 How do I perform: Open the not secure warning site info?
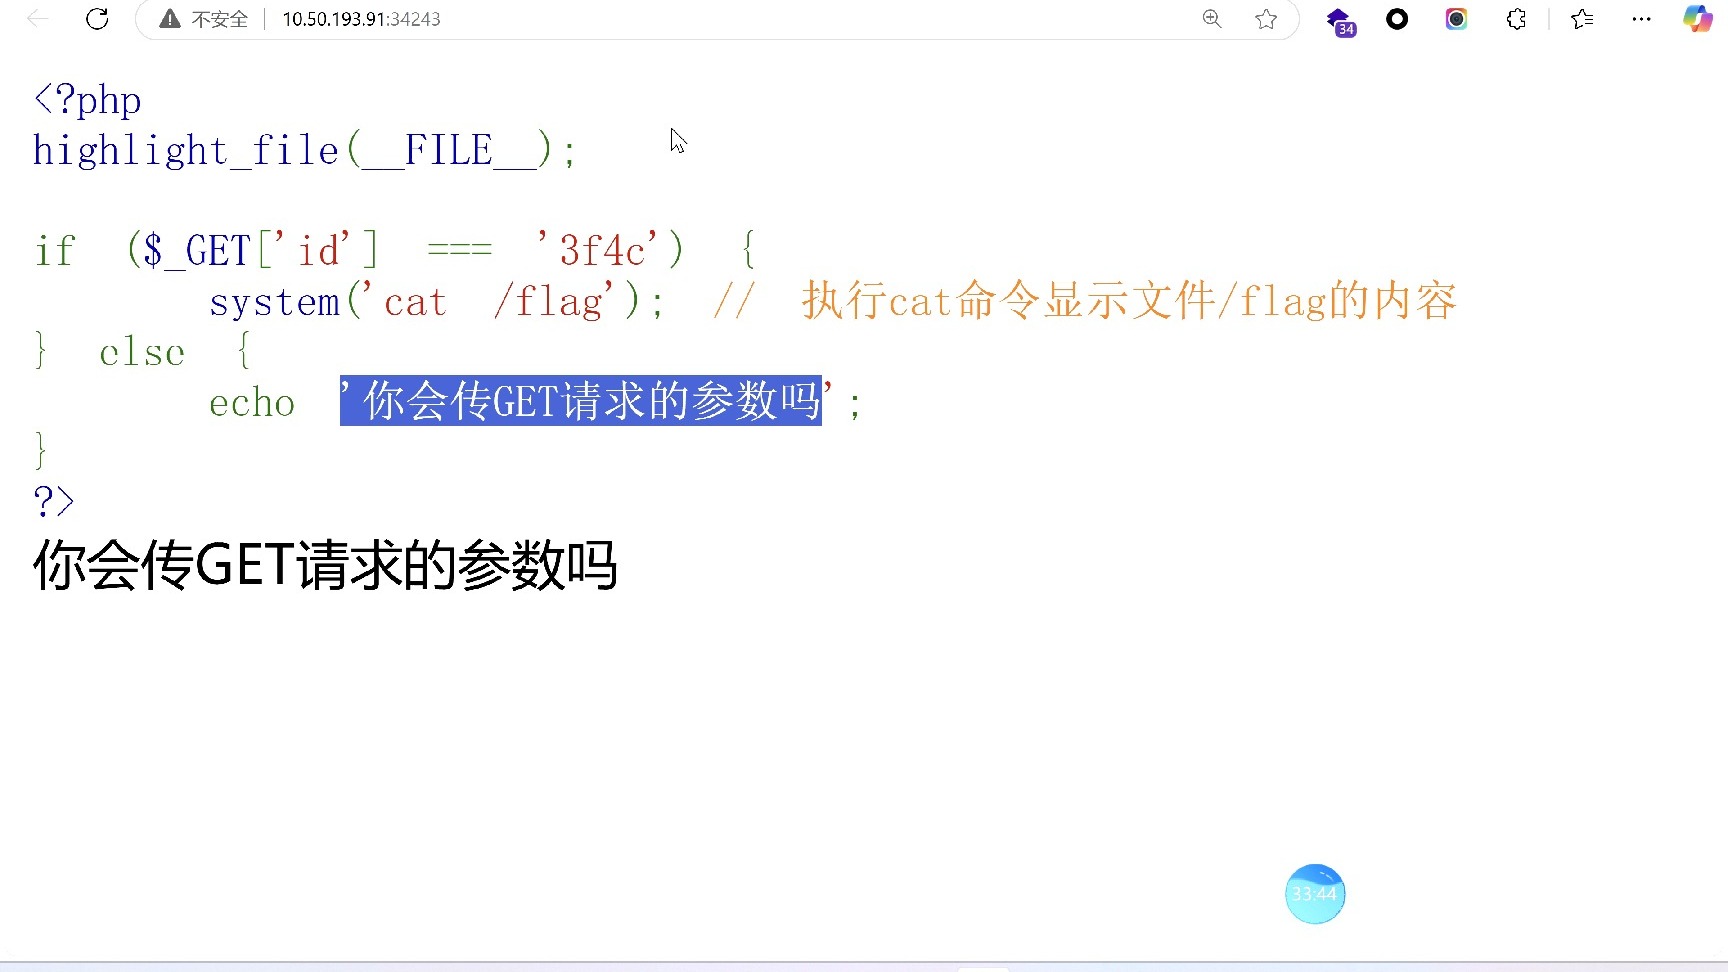pyautogui.click(x=204, y=19)
